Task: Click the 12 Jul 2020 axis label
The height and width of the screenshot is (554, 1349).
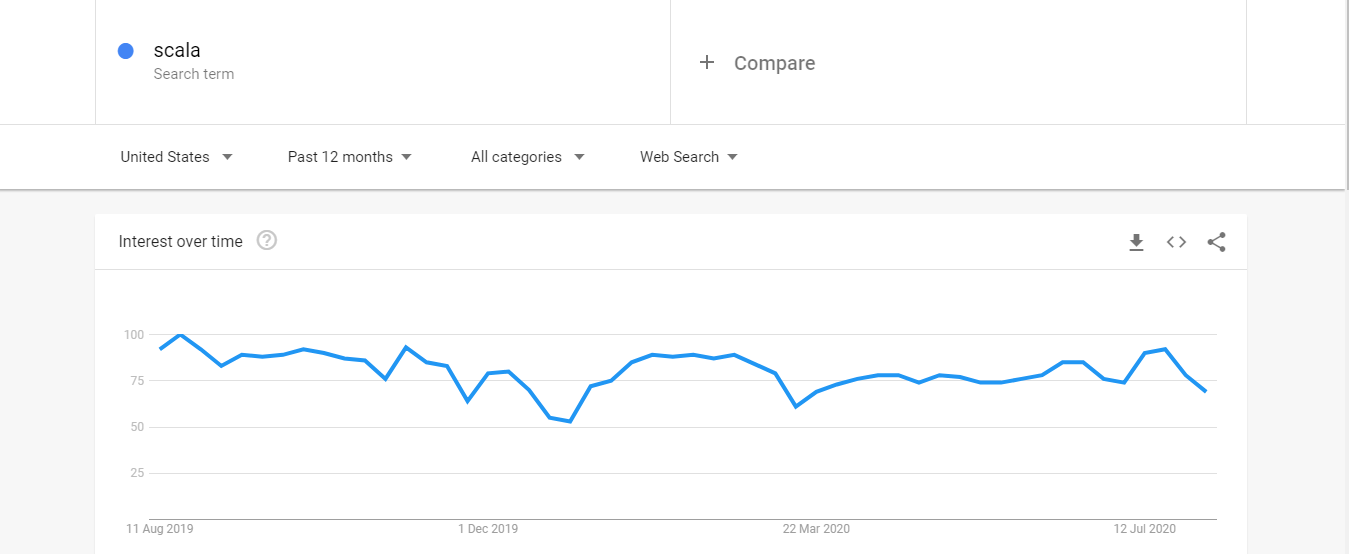Action: 1145,528
